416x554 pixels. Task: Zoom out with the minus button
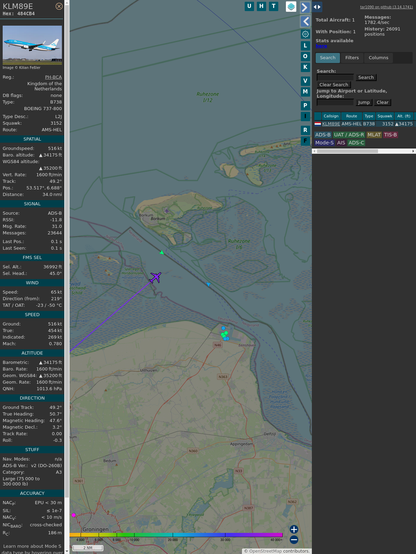click(294, 540)
